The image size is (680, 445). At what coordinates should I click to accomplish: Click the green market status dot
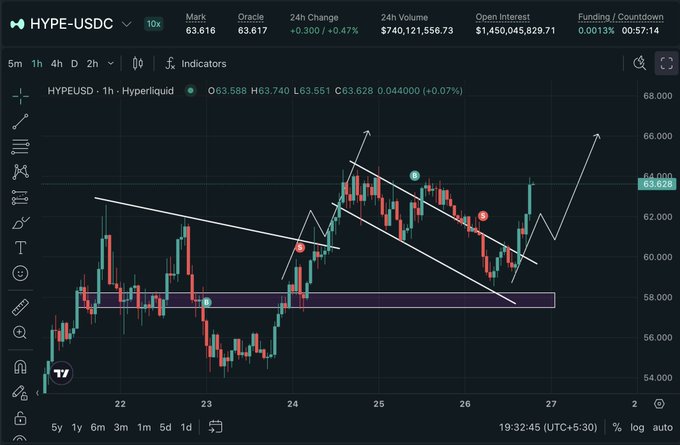point(190,91)
